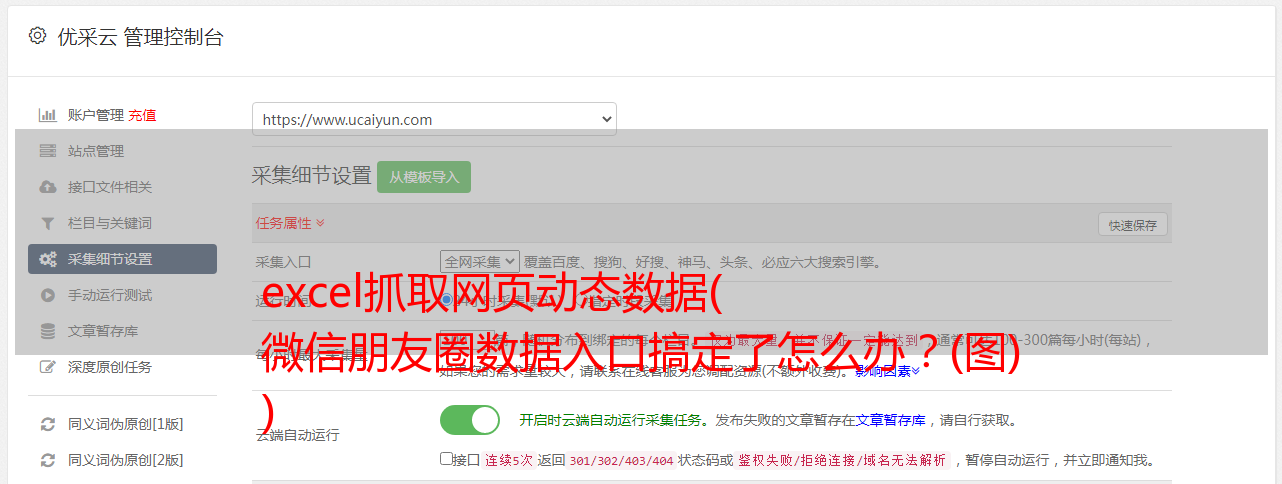Click the 快速保存 button

point(1132,225)
